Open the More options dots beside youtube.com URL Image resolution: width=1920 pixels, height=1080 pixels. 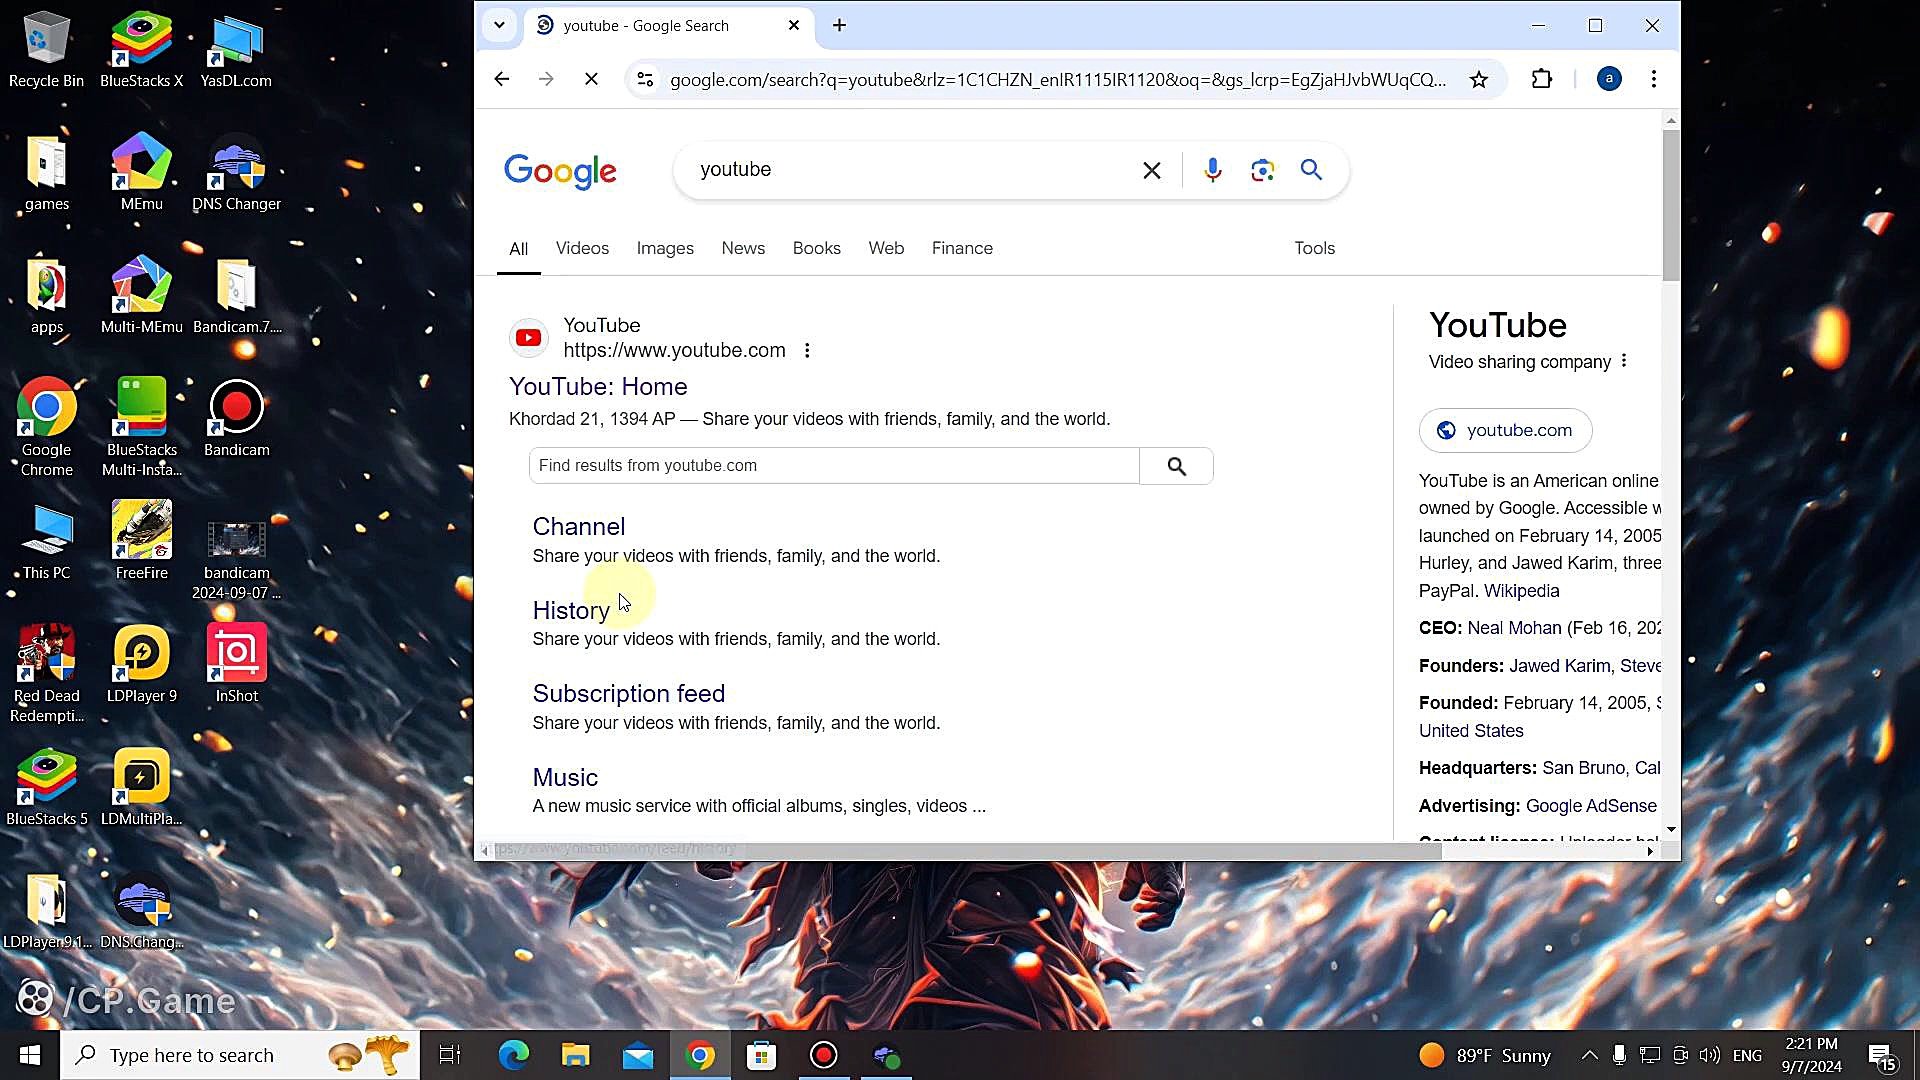[x=807, y=351]
